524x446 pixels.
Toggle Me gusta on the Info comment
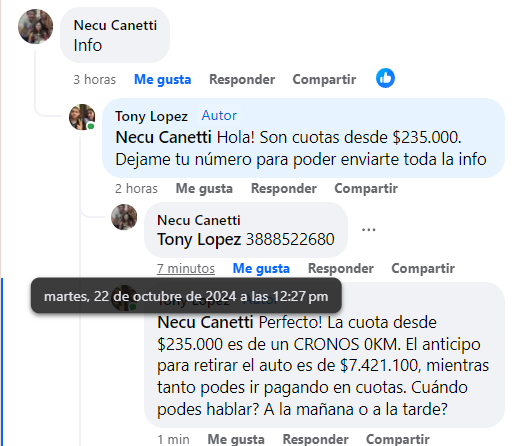162,80
